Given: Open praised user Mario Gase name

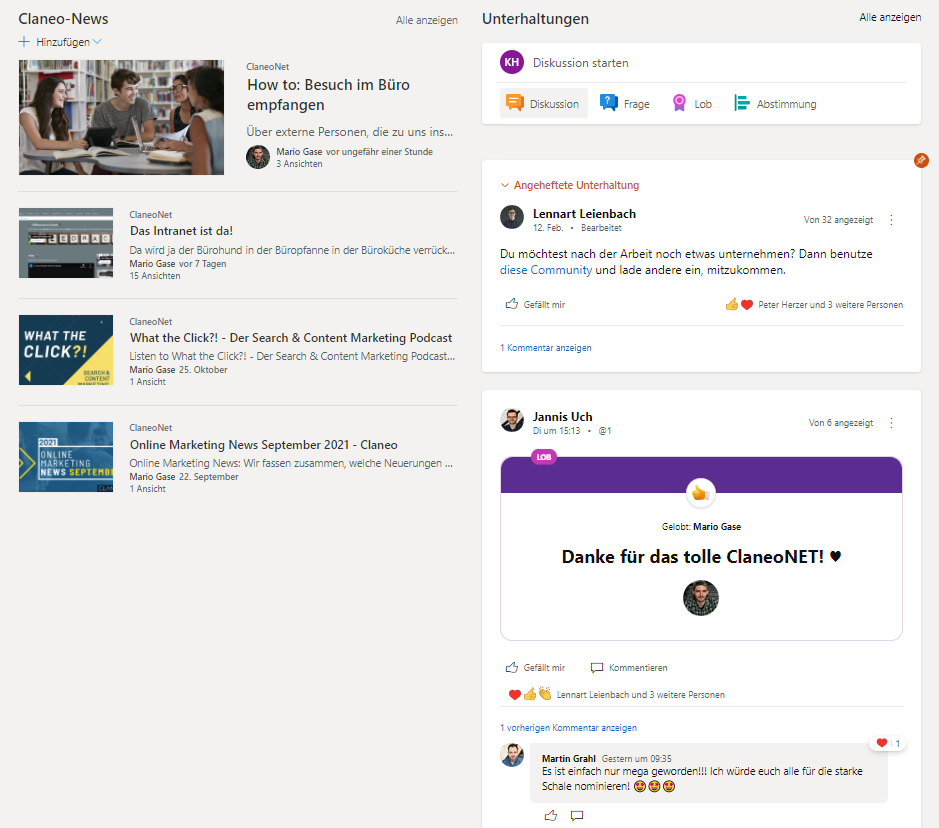Looking at the screenshot, I should click(x=717, y=527).
